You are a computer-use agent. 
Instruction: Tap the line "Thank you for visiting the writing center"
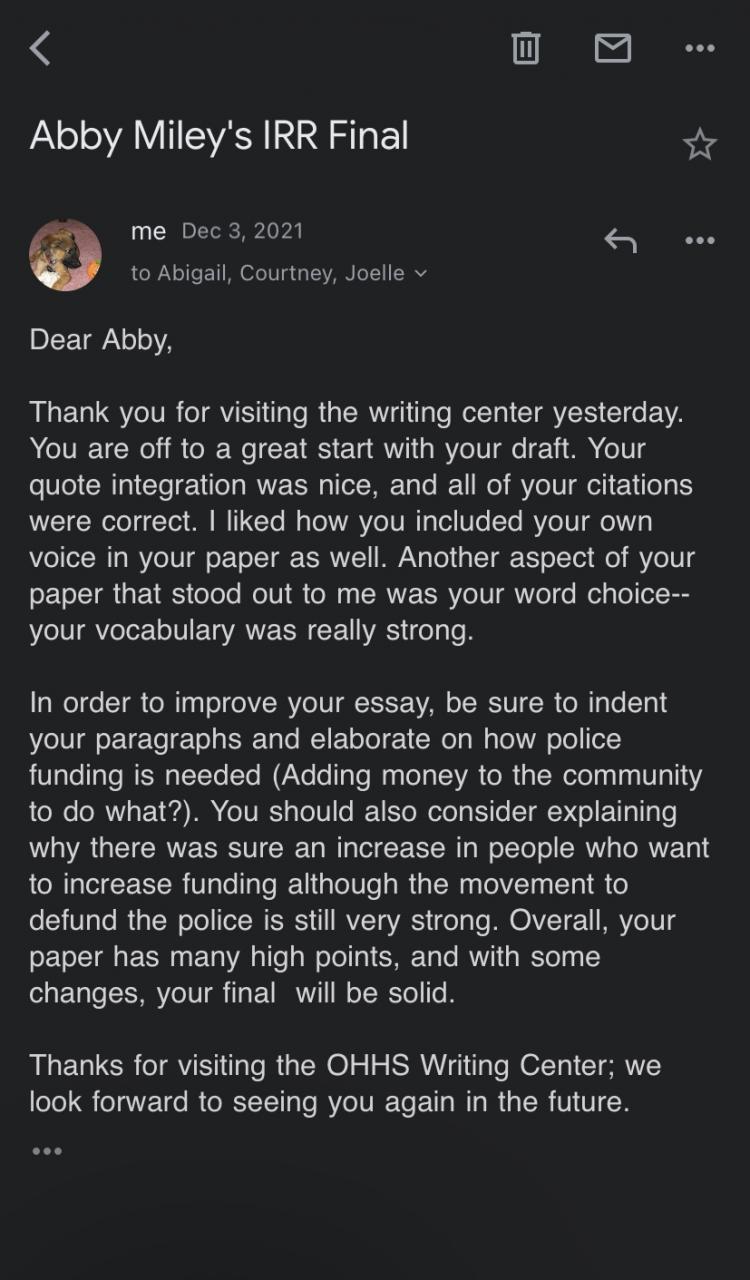[x=356, y=411]
